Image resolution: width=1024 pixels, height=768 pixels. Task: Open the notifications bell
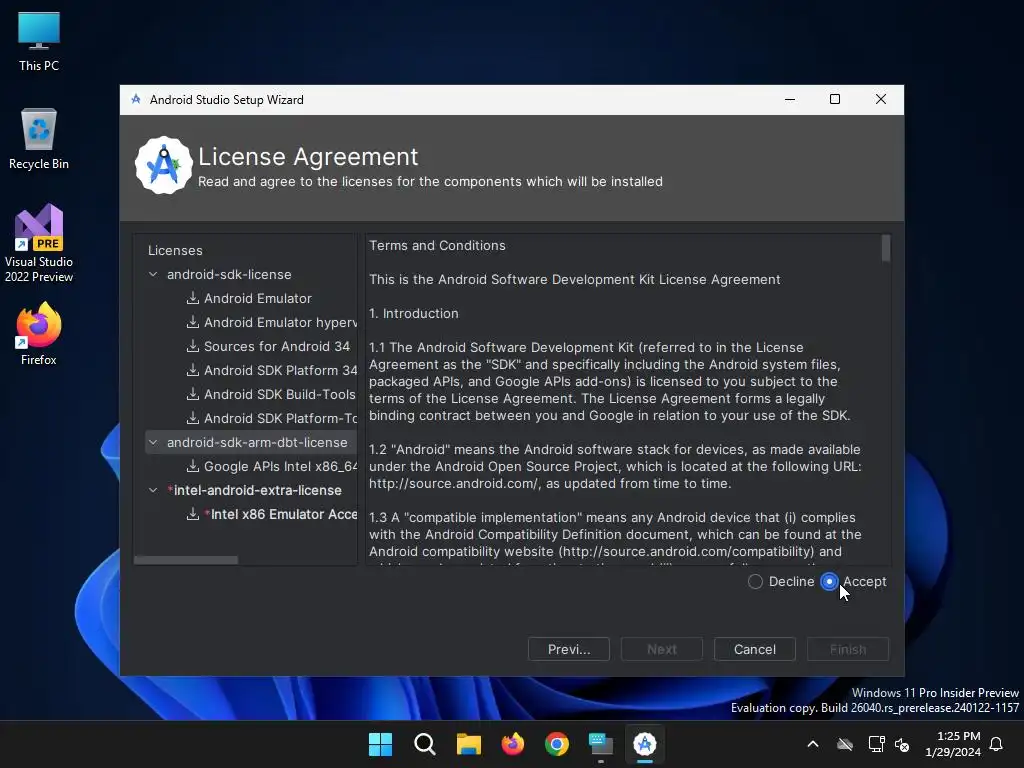[x=997, y=744]
